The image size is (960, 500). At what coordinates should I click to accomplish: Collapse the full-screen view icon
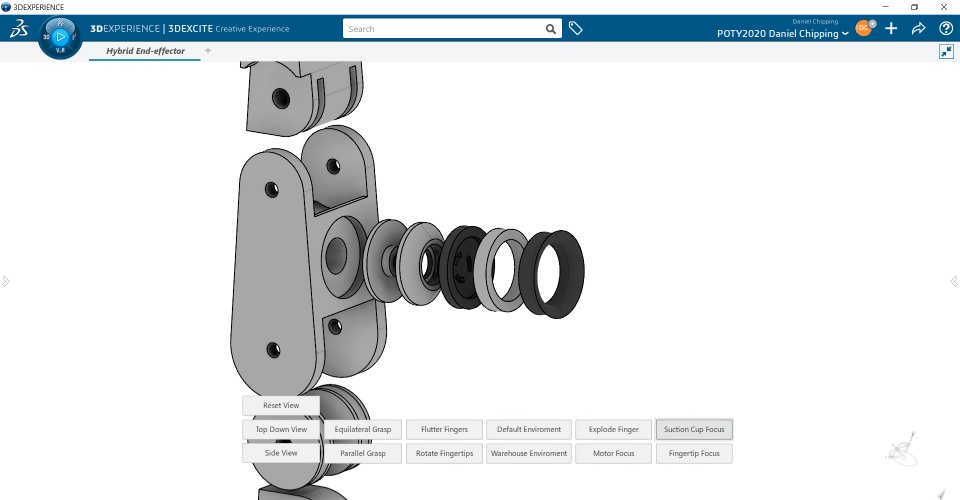(947, 51)
